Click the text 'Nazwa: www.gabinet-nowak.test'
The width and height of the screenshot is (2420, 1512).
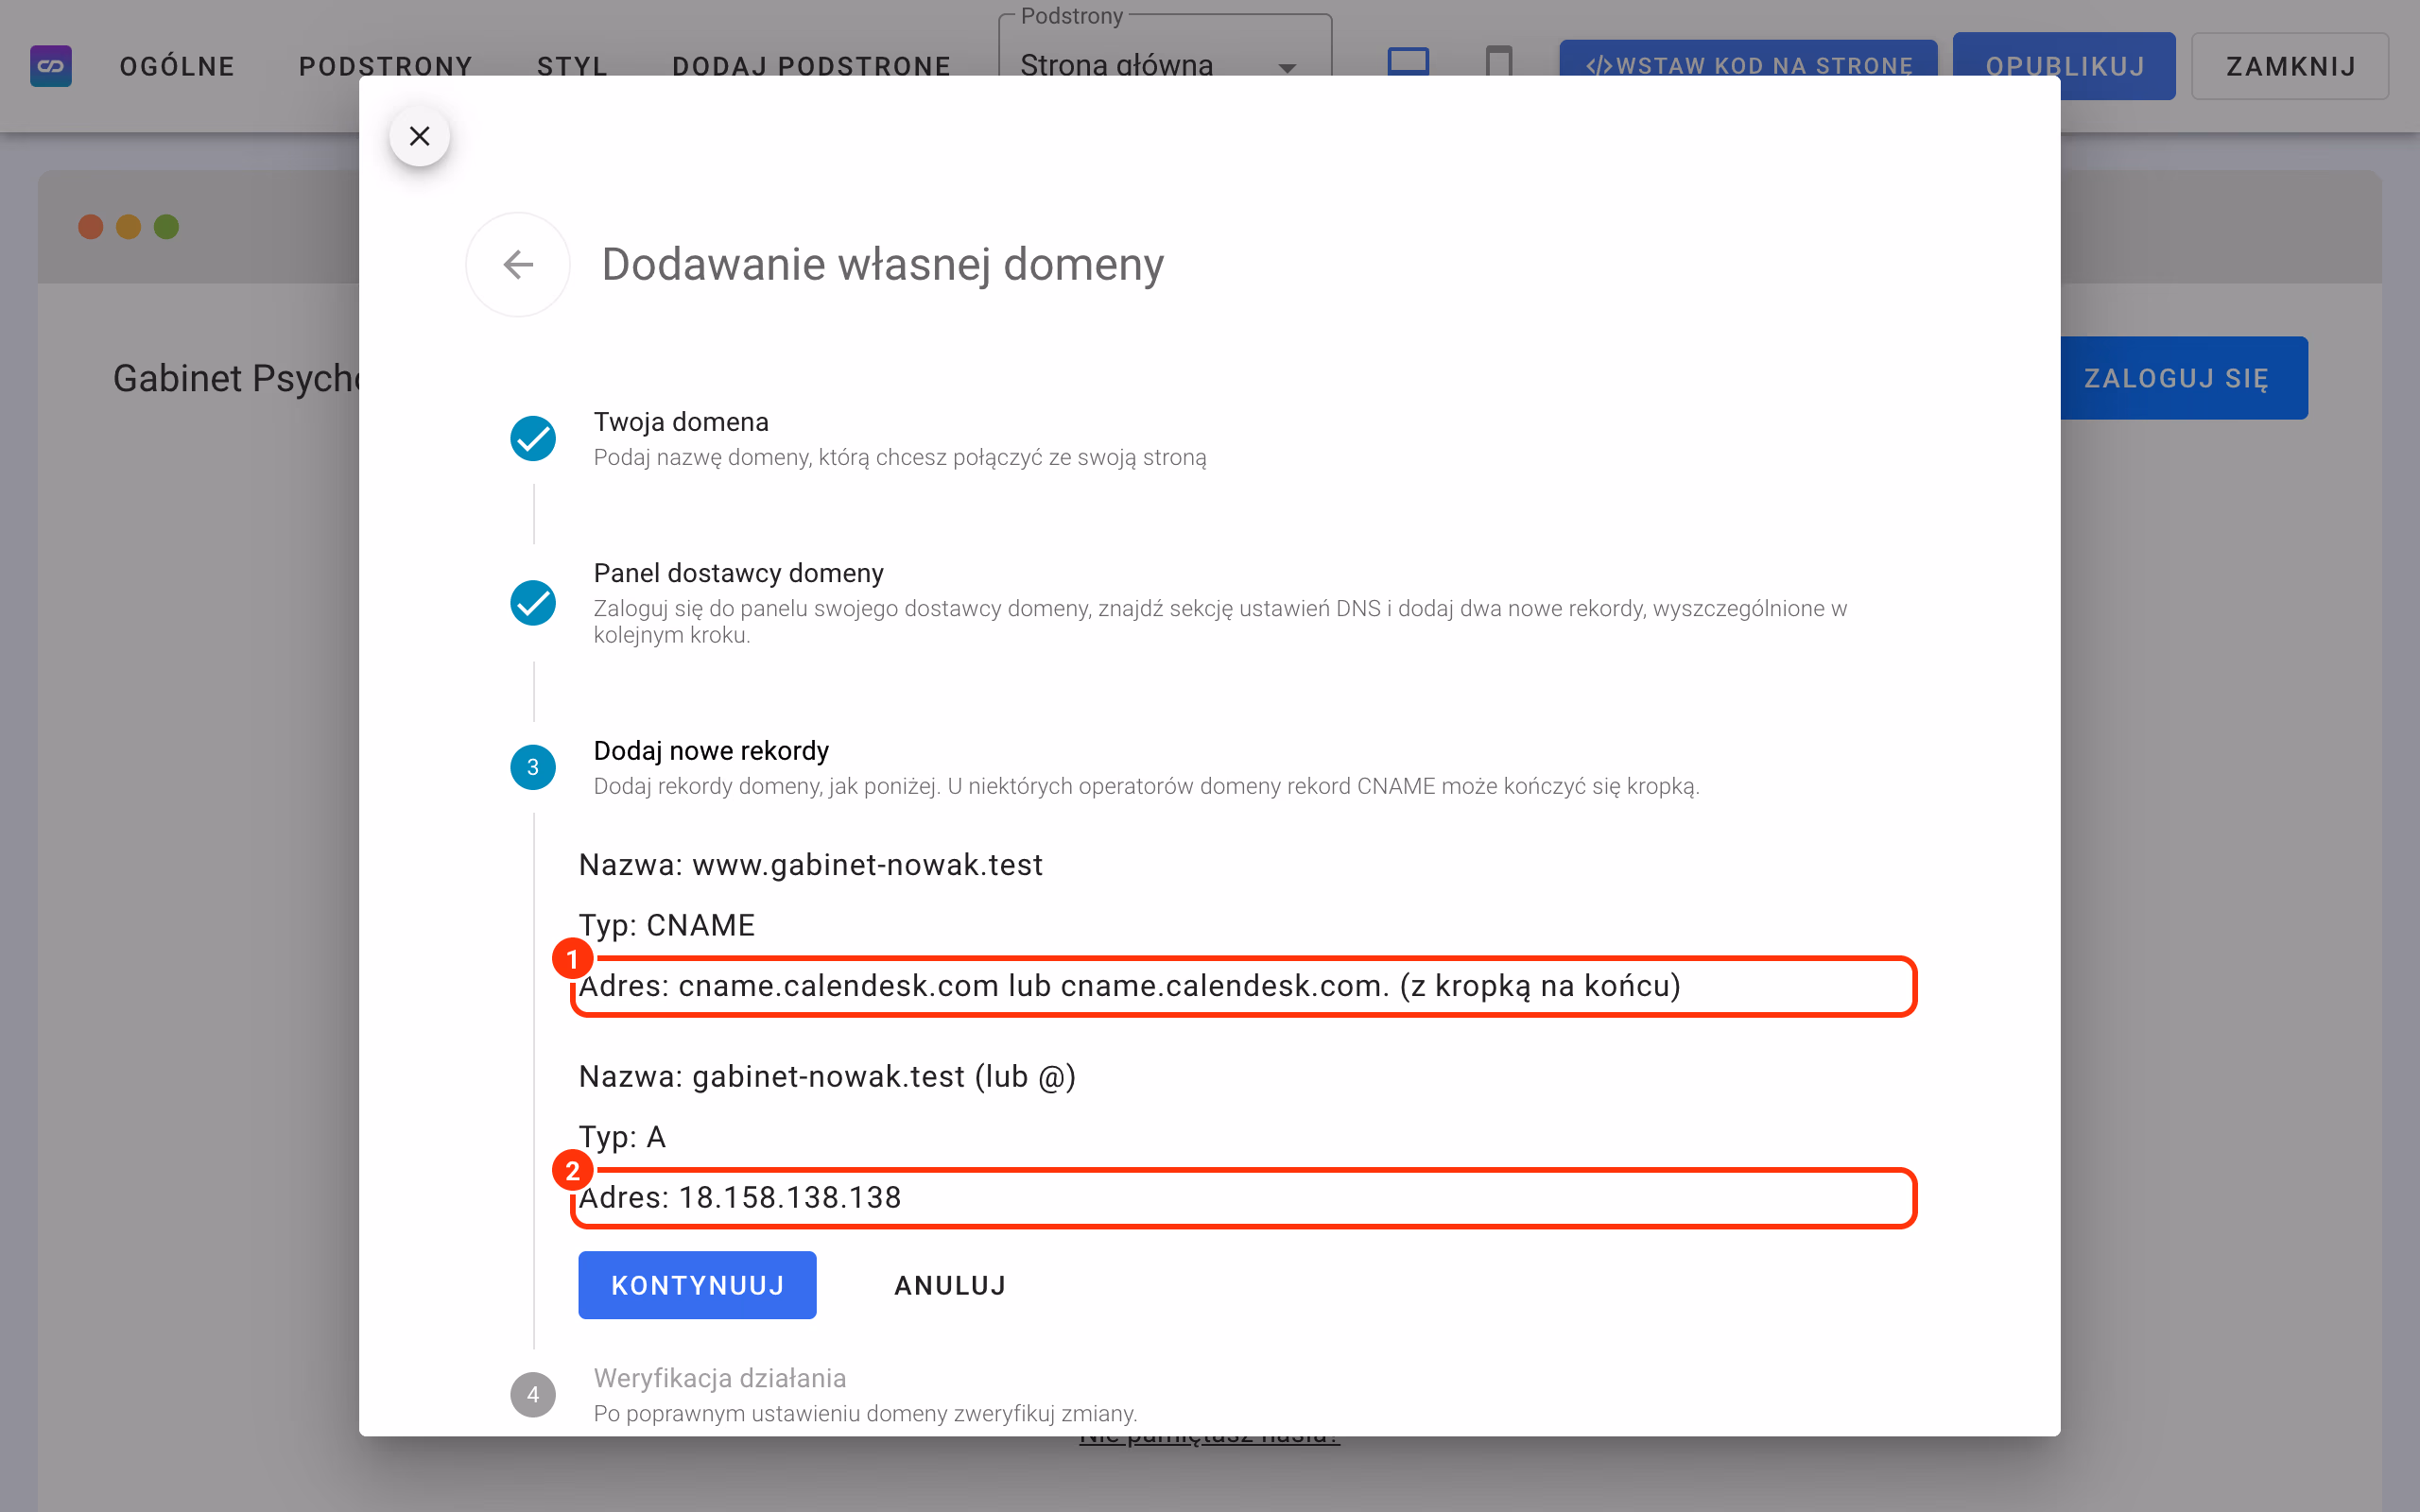pos(811,865)
